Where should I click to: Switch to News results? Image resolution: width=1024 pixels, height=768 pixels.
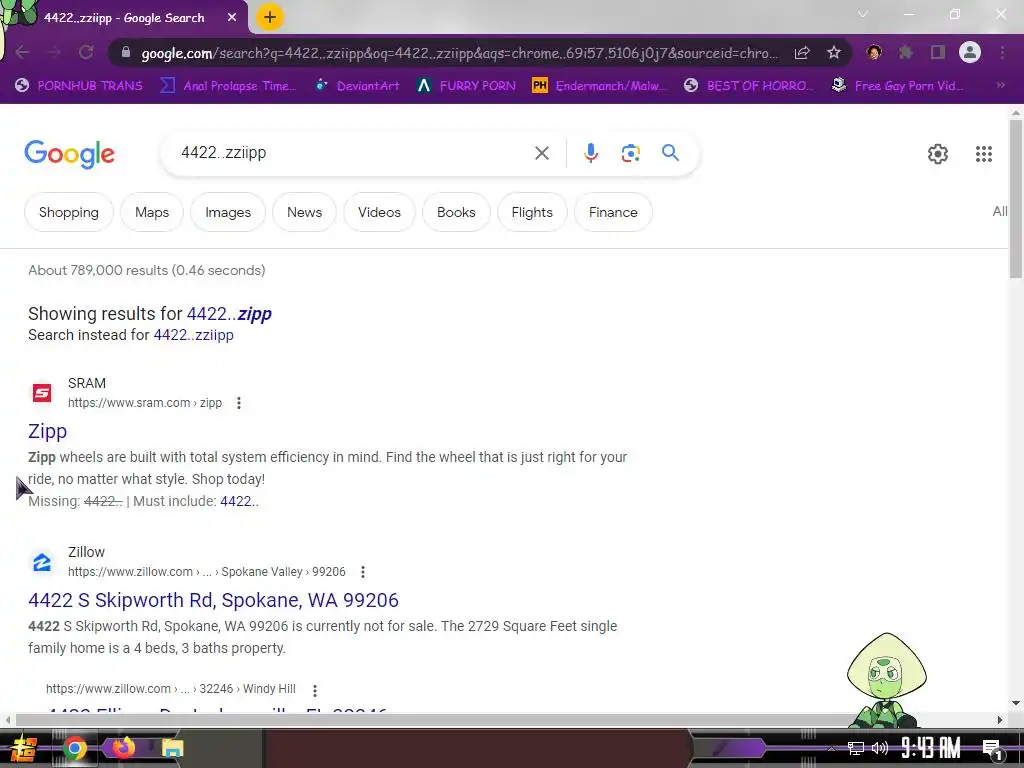point(304,212)
